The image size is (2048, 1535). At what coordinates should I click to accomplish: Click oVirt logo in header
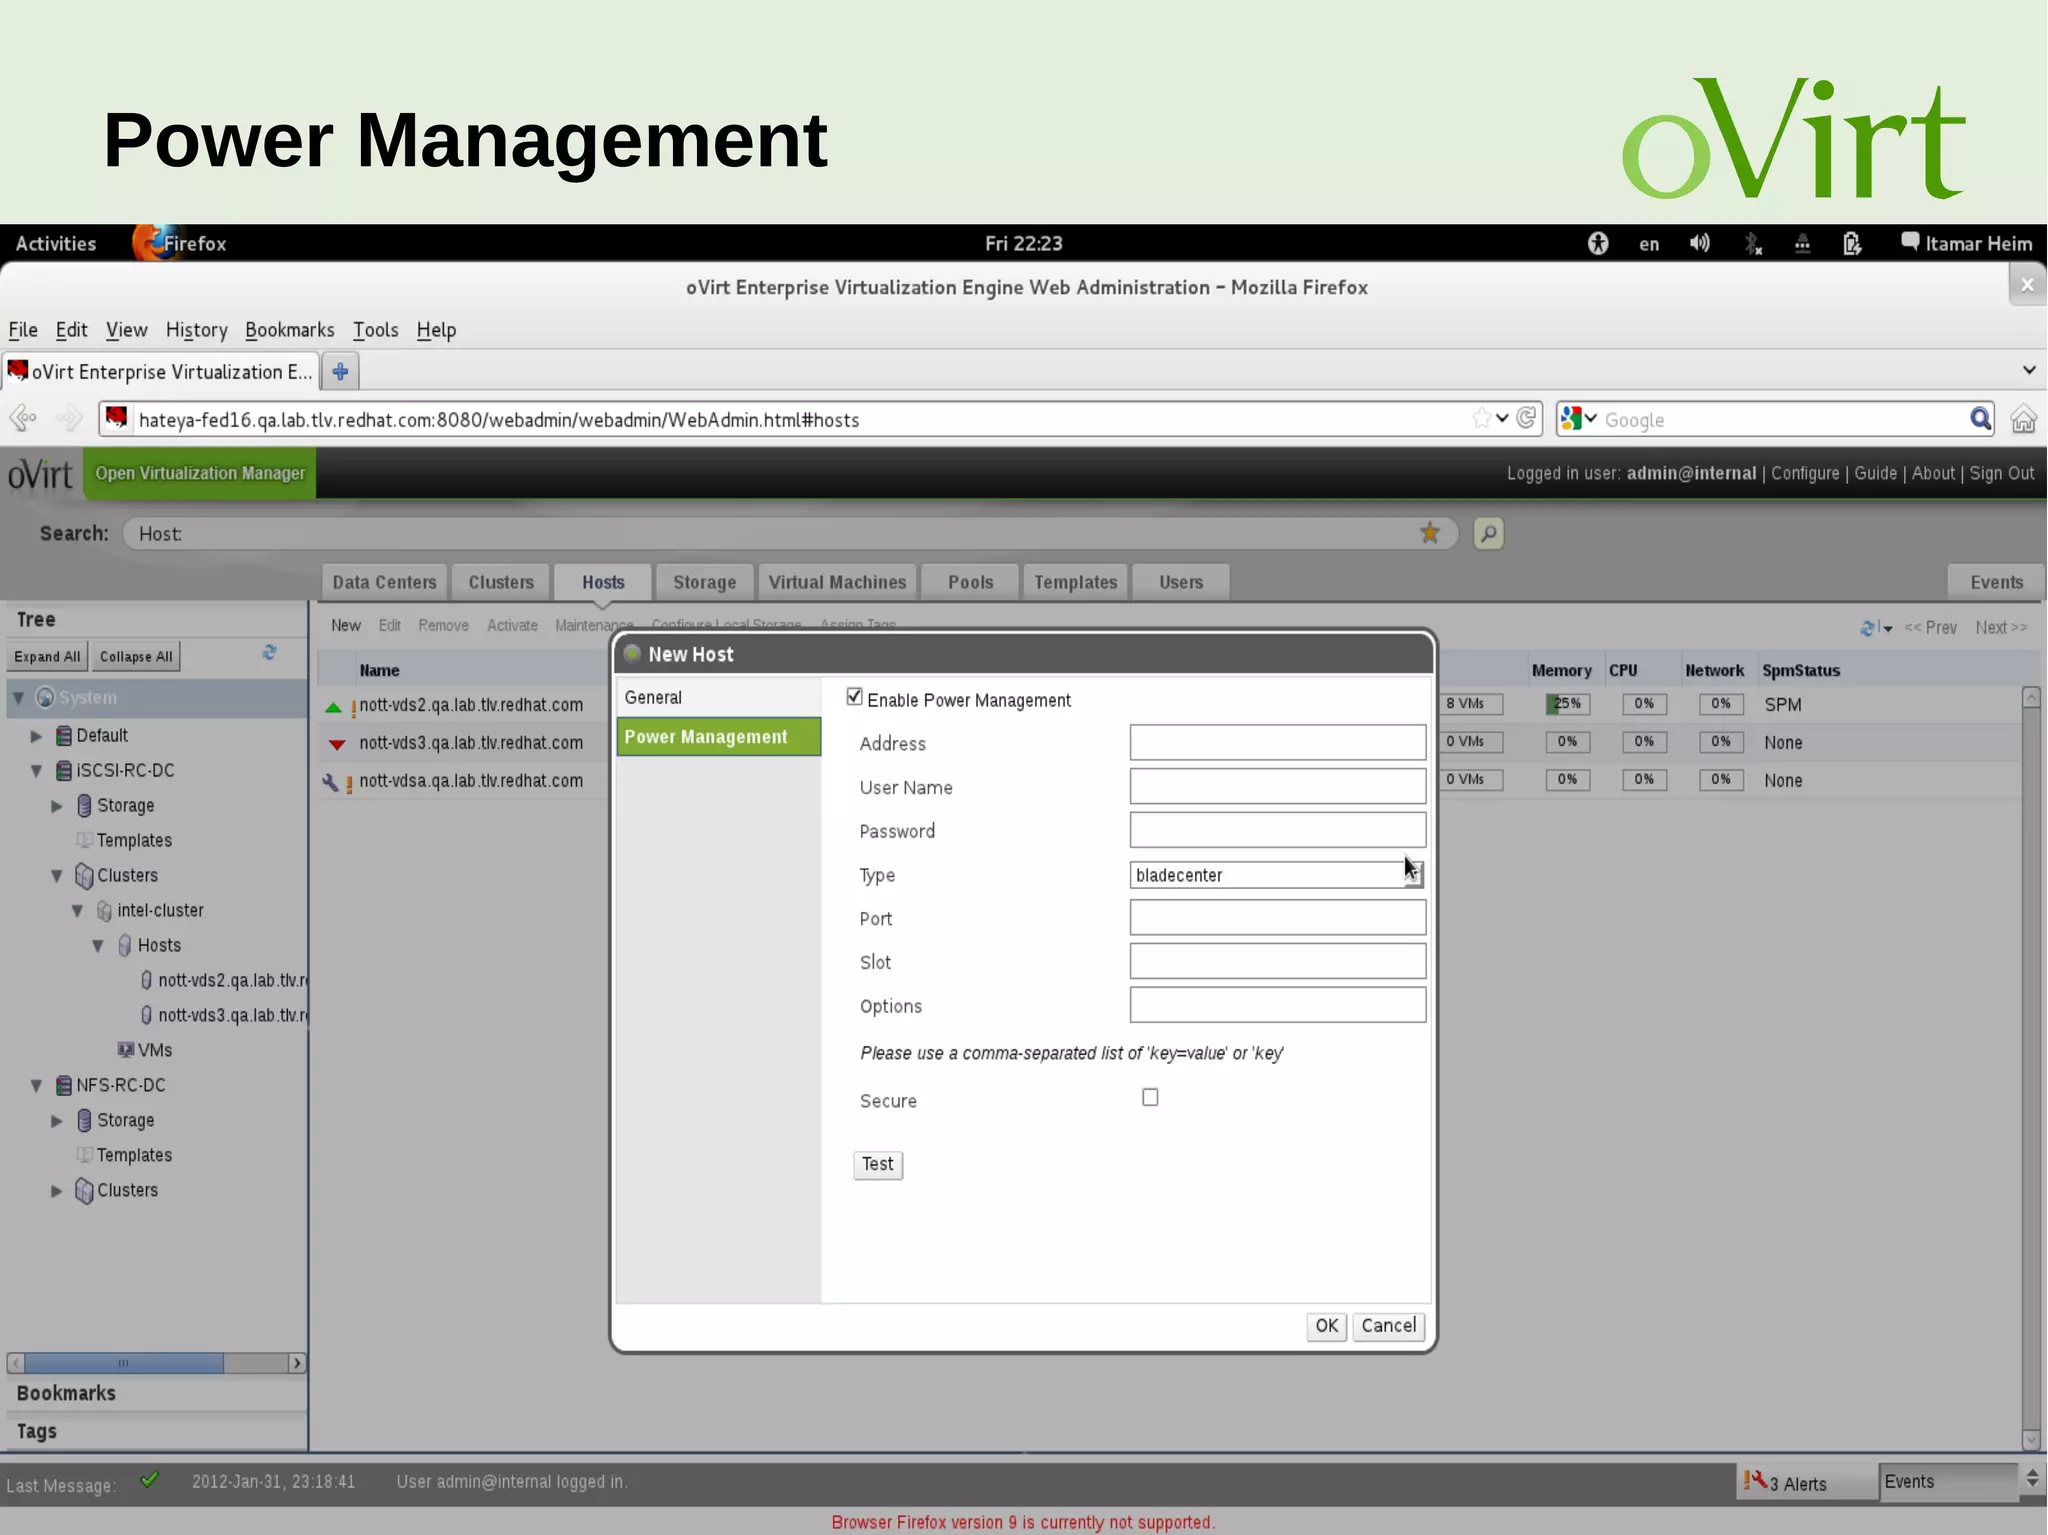click(41, 474)
